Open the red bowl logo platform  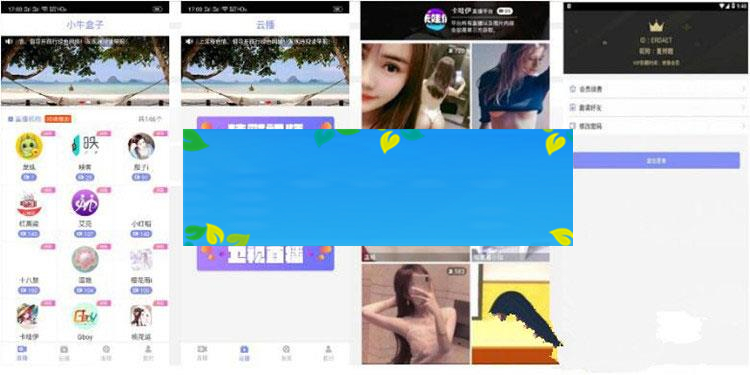(x=29, y=204)
